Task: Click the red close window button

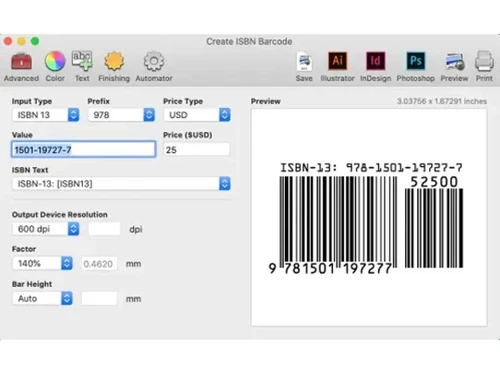Action: [x=8, y=41]
